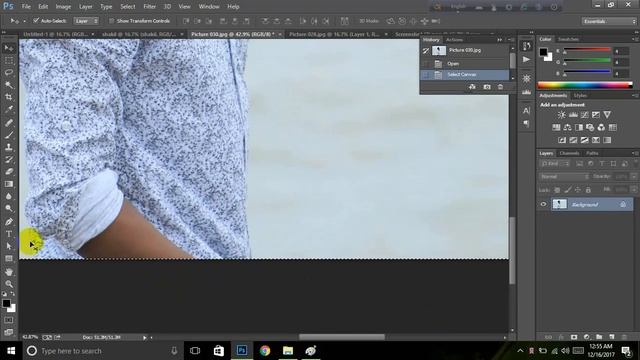This screenshot has width=640, height=360.
Task: Select the Hand tool
Action: tap(9, 272)
